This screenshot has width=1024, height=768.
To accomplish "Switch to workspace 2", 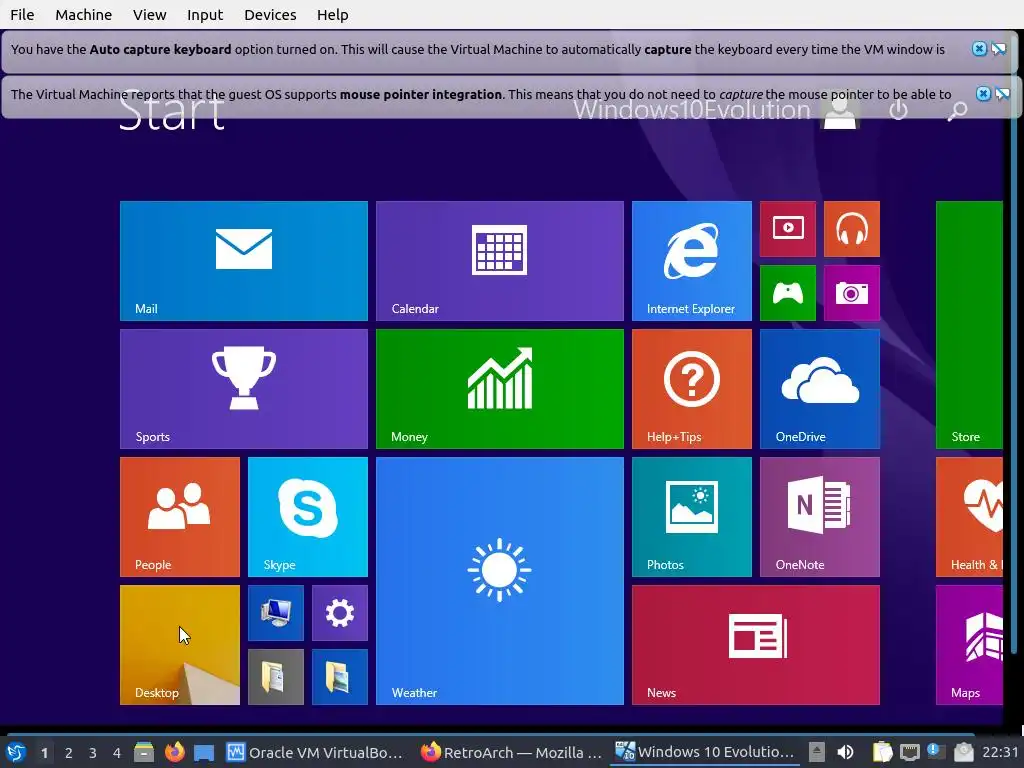I will [69, 753].
